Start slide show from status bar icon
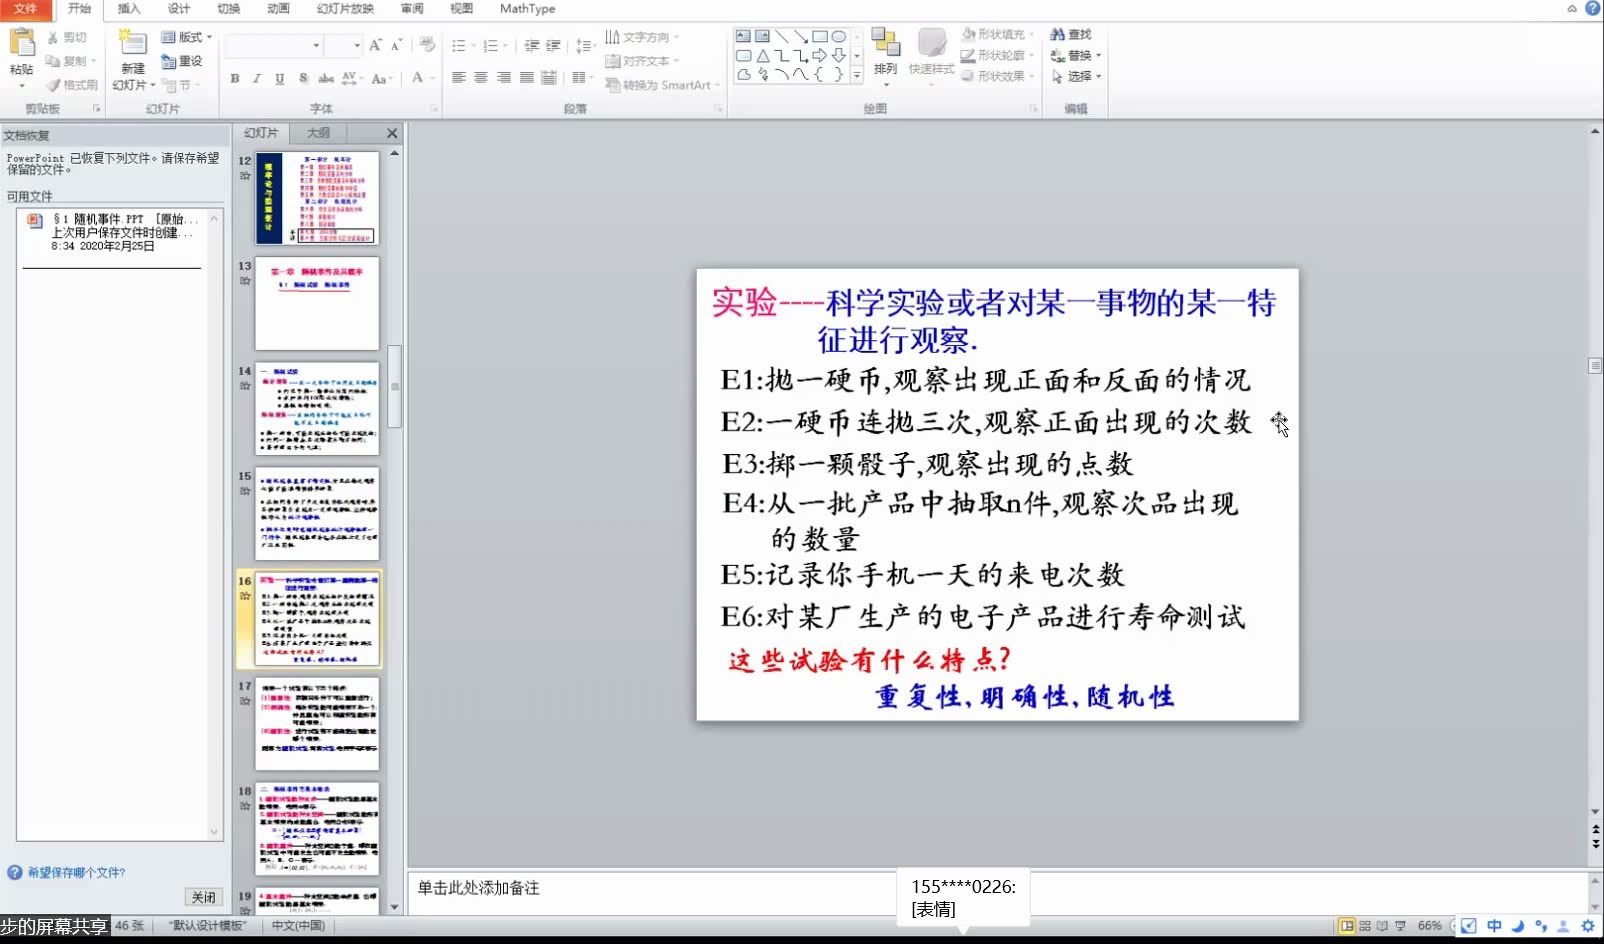This screenshot has height=944, width=1604. tap(1400, 926)
